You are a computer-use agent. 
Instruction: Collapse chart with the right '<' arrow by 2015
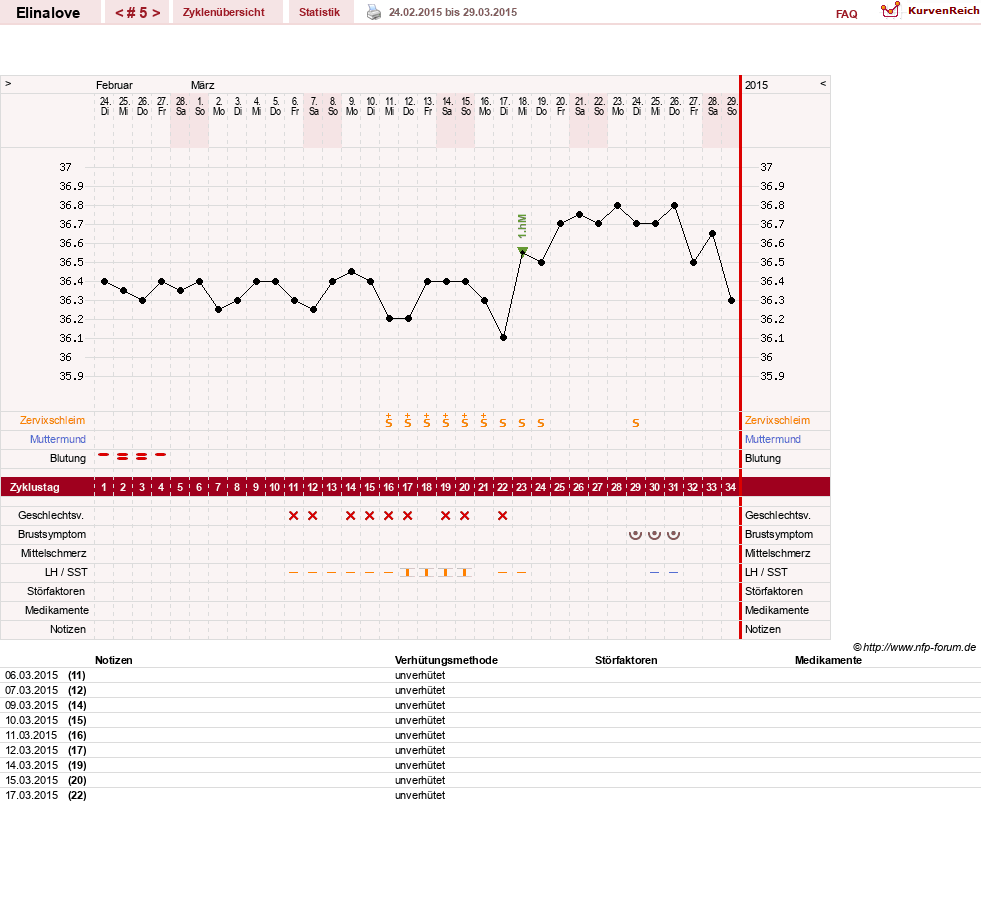823,83
